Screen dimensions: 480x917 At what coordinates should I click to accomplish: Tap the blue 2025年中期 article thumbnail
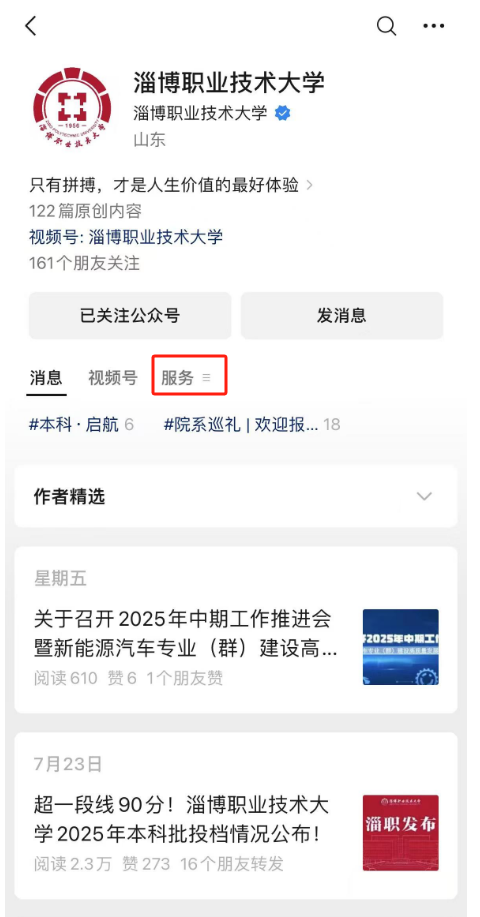(400, 647)
